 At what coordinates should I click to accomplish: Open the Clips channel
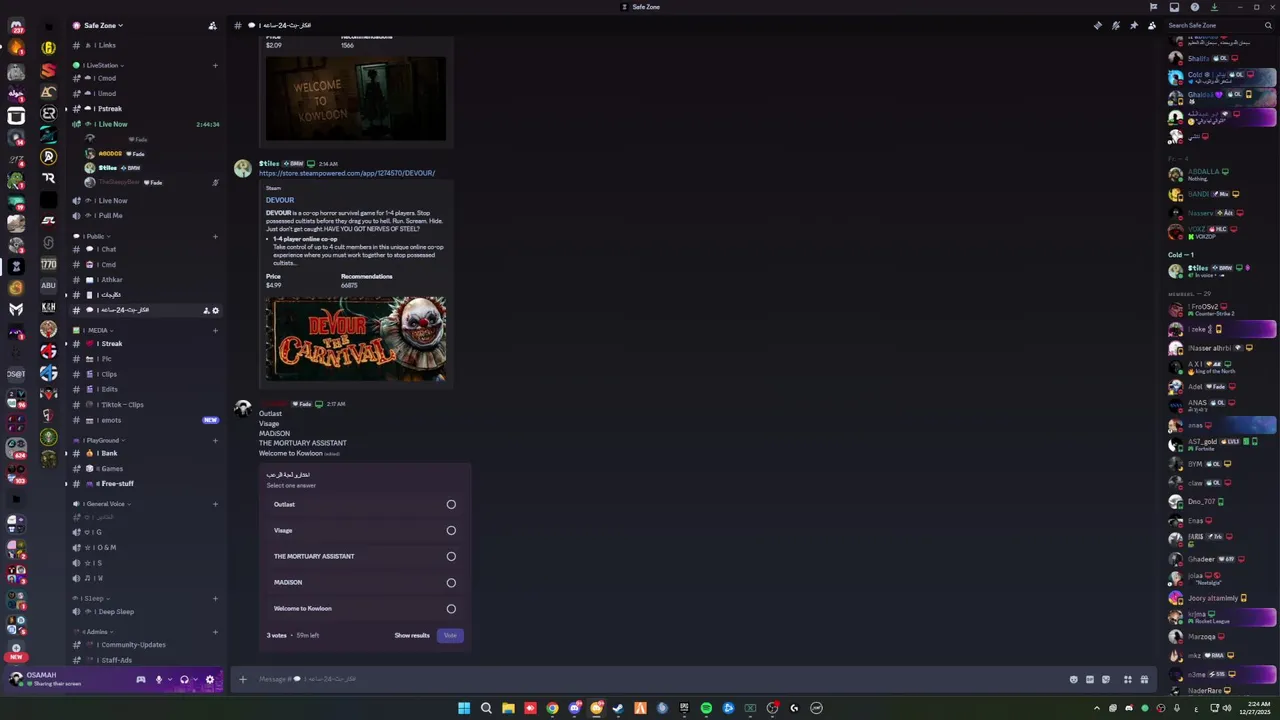tap(146, 374)
